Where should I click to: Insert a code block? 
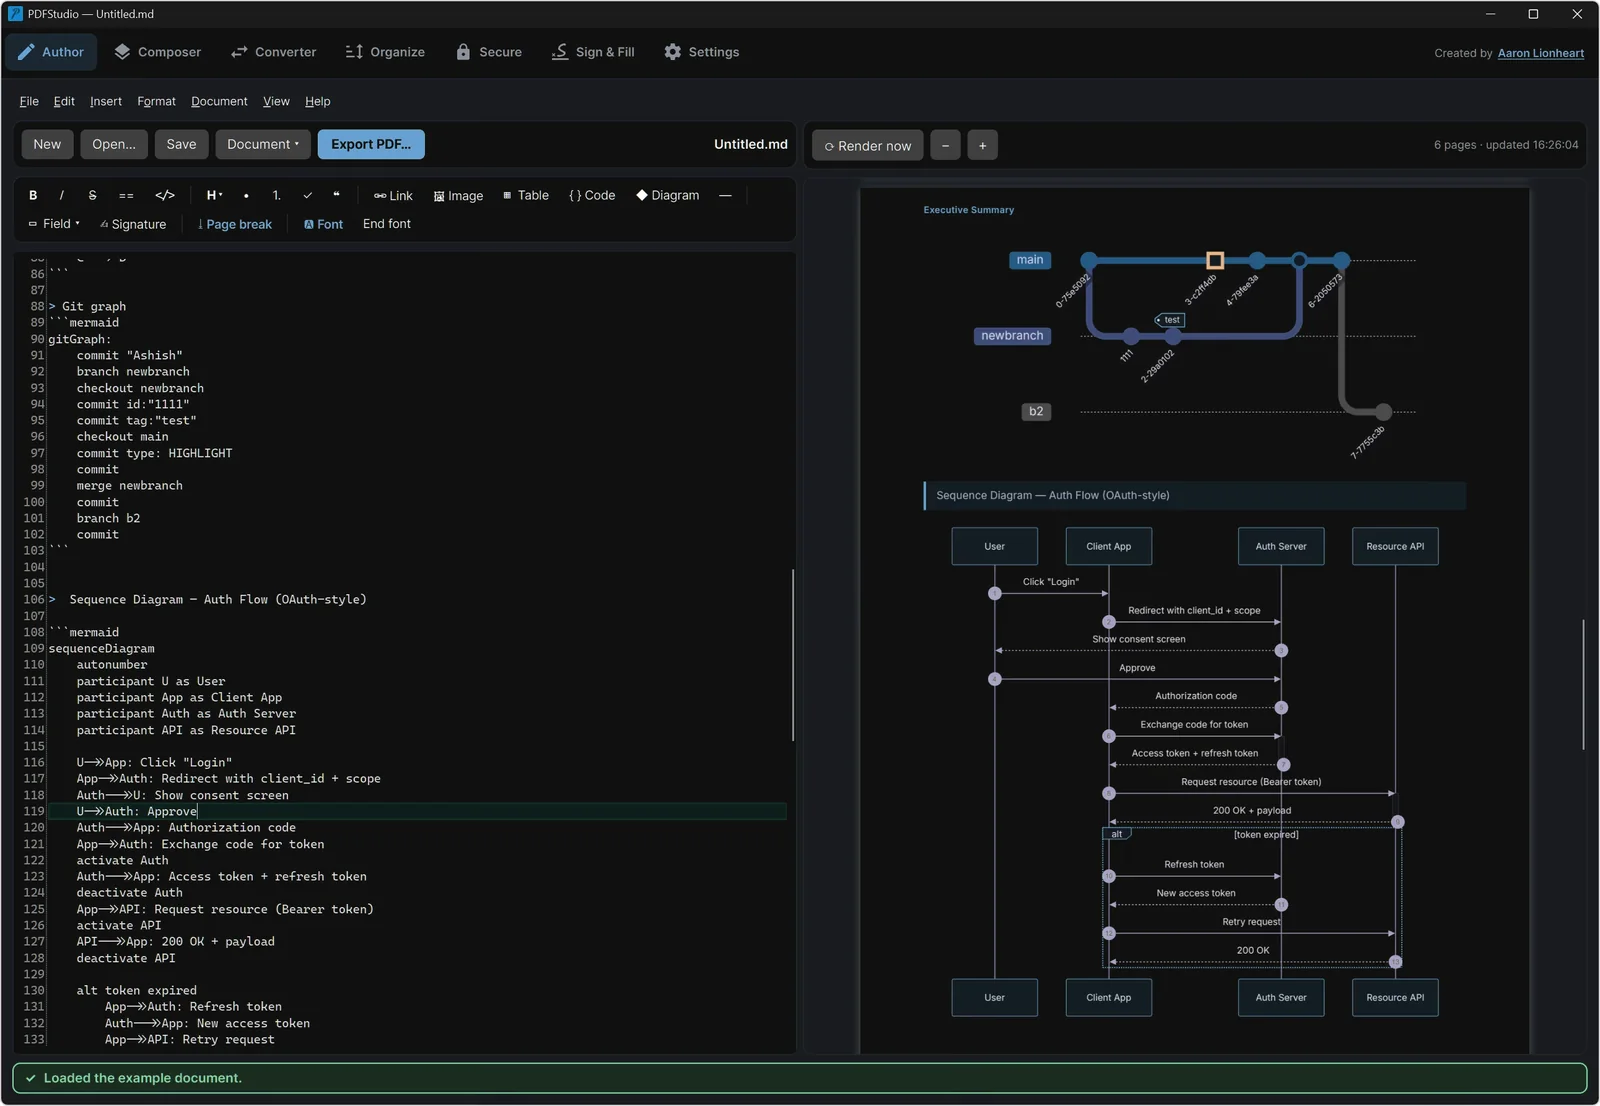(592, 196)
